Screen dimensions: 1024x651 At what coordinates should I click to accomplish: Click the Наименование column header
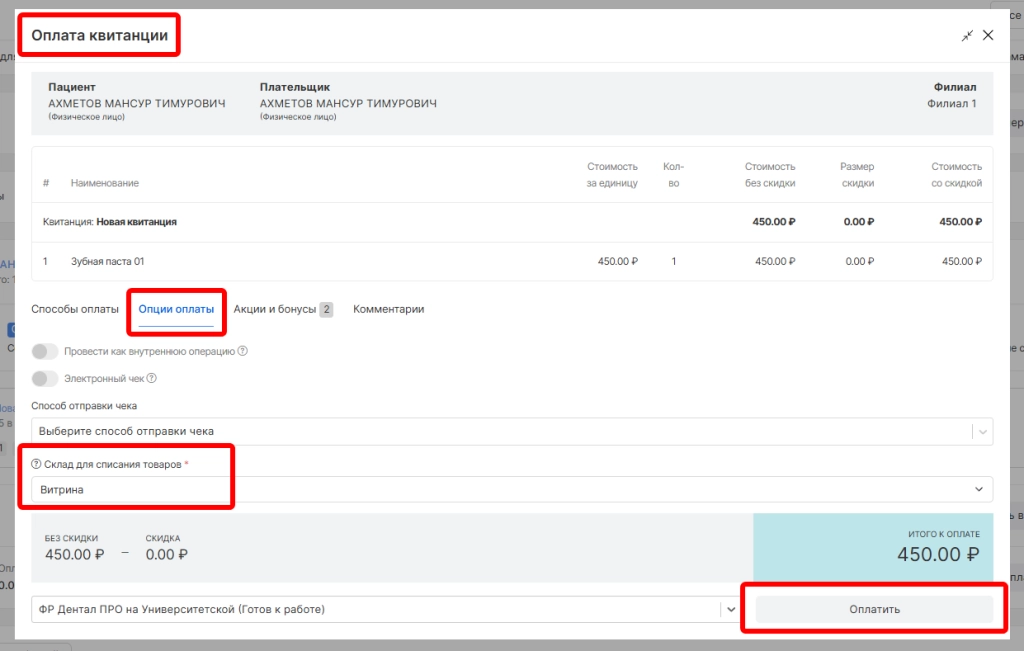click(105, 183)
